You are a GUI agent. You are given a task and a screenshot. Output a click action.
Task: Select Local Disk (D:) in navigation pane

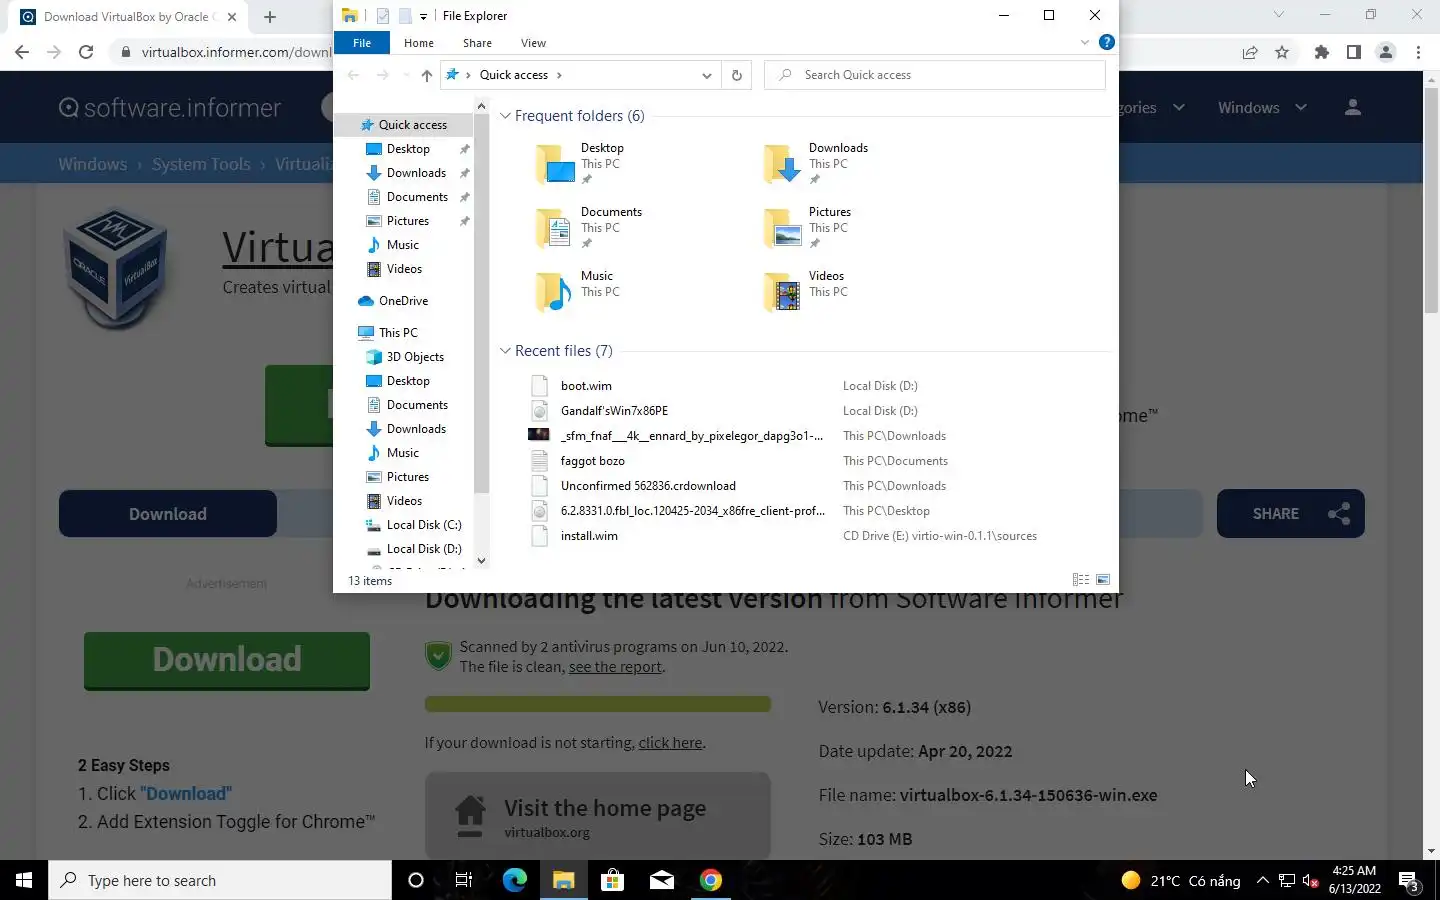point(424,549)
